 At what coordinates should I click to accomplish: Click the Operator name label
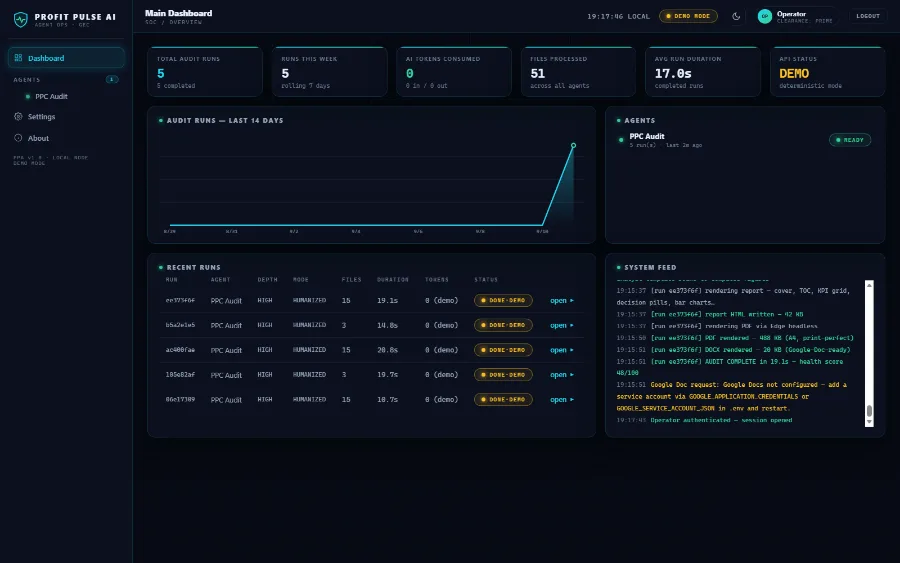click(791, 14)
